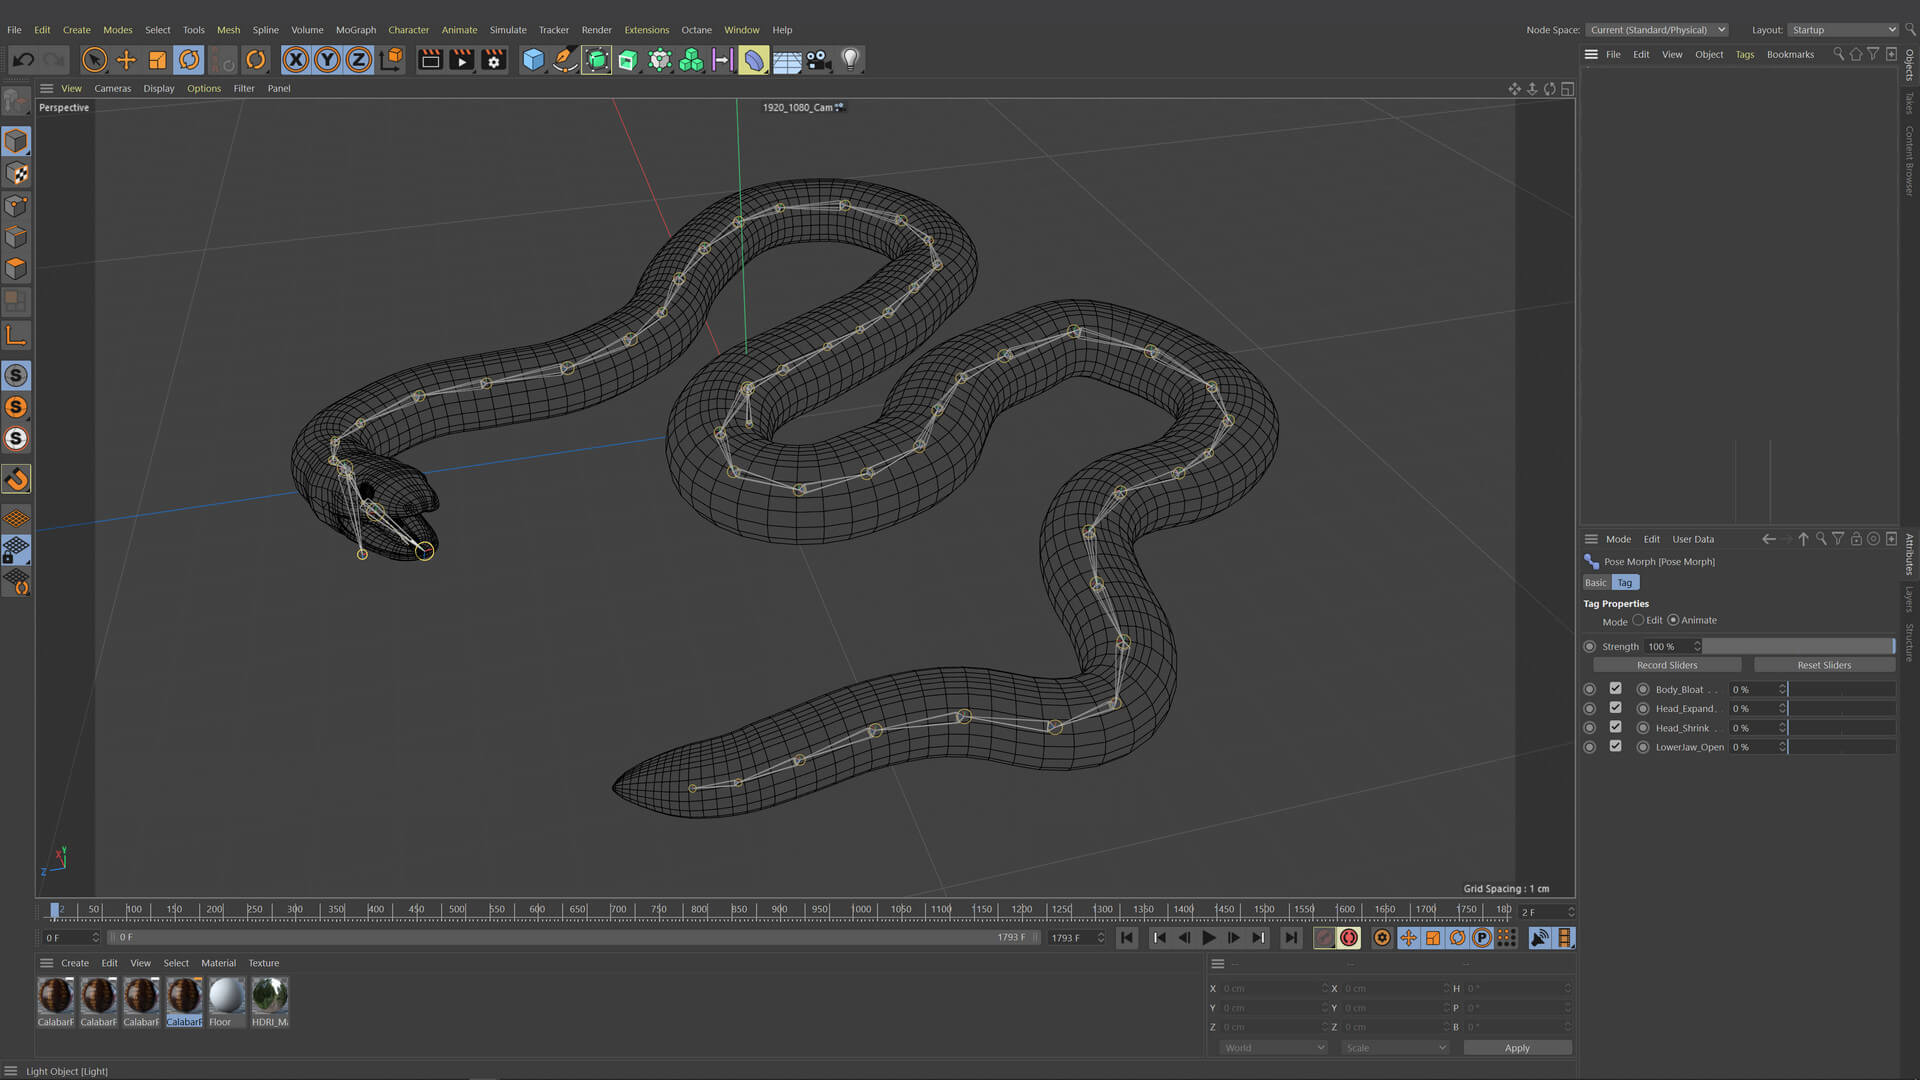Open the MoGraph menu
Screen dimensions: 1920x1080
click(355, 30)
